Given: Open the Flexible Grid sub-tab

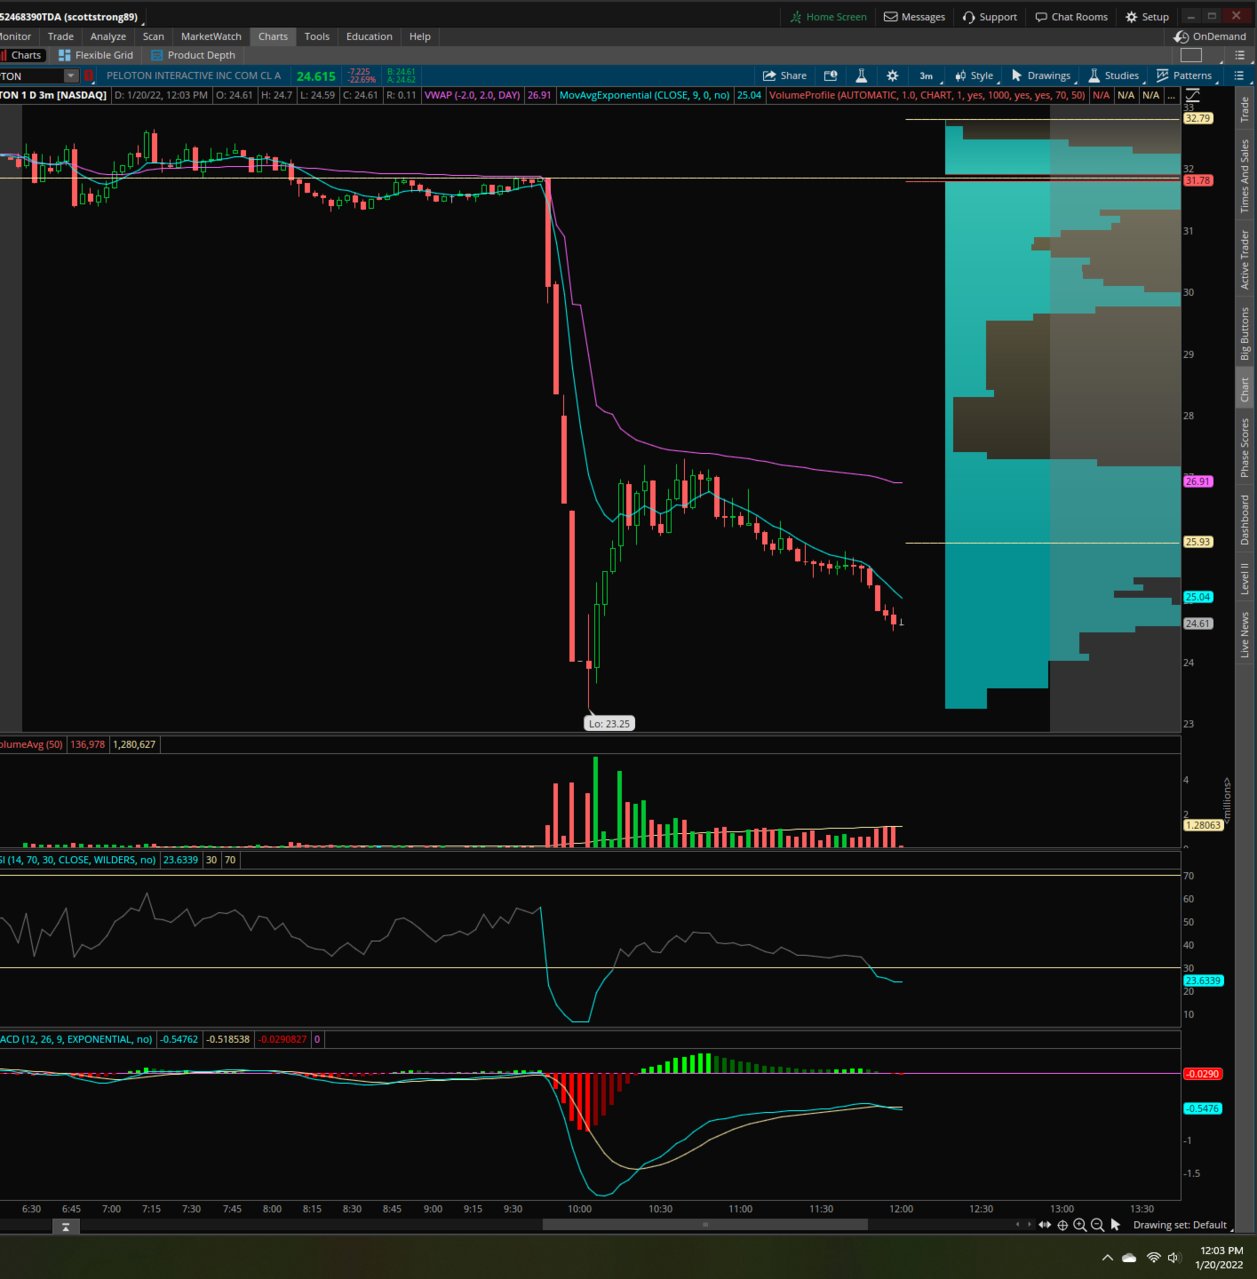Looking at the screenshot, I should (96, 55).
